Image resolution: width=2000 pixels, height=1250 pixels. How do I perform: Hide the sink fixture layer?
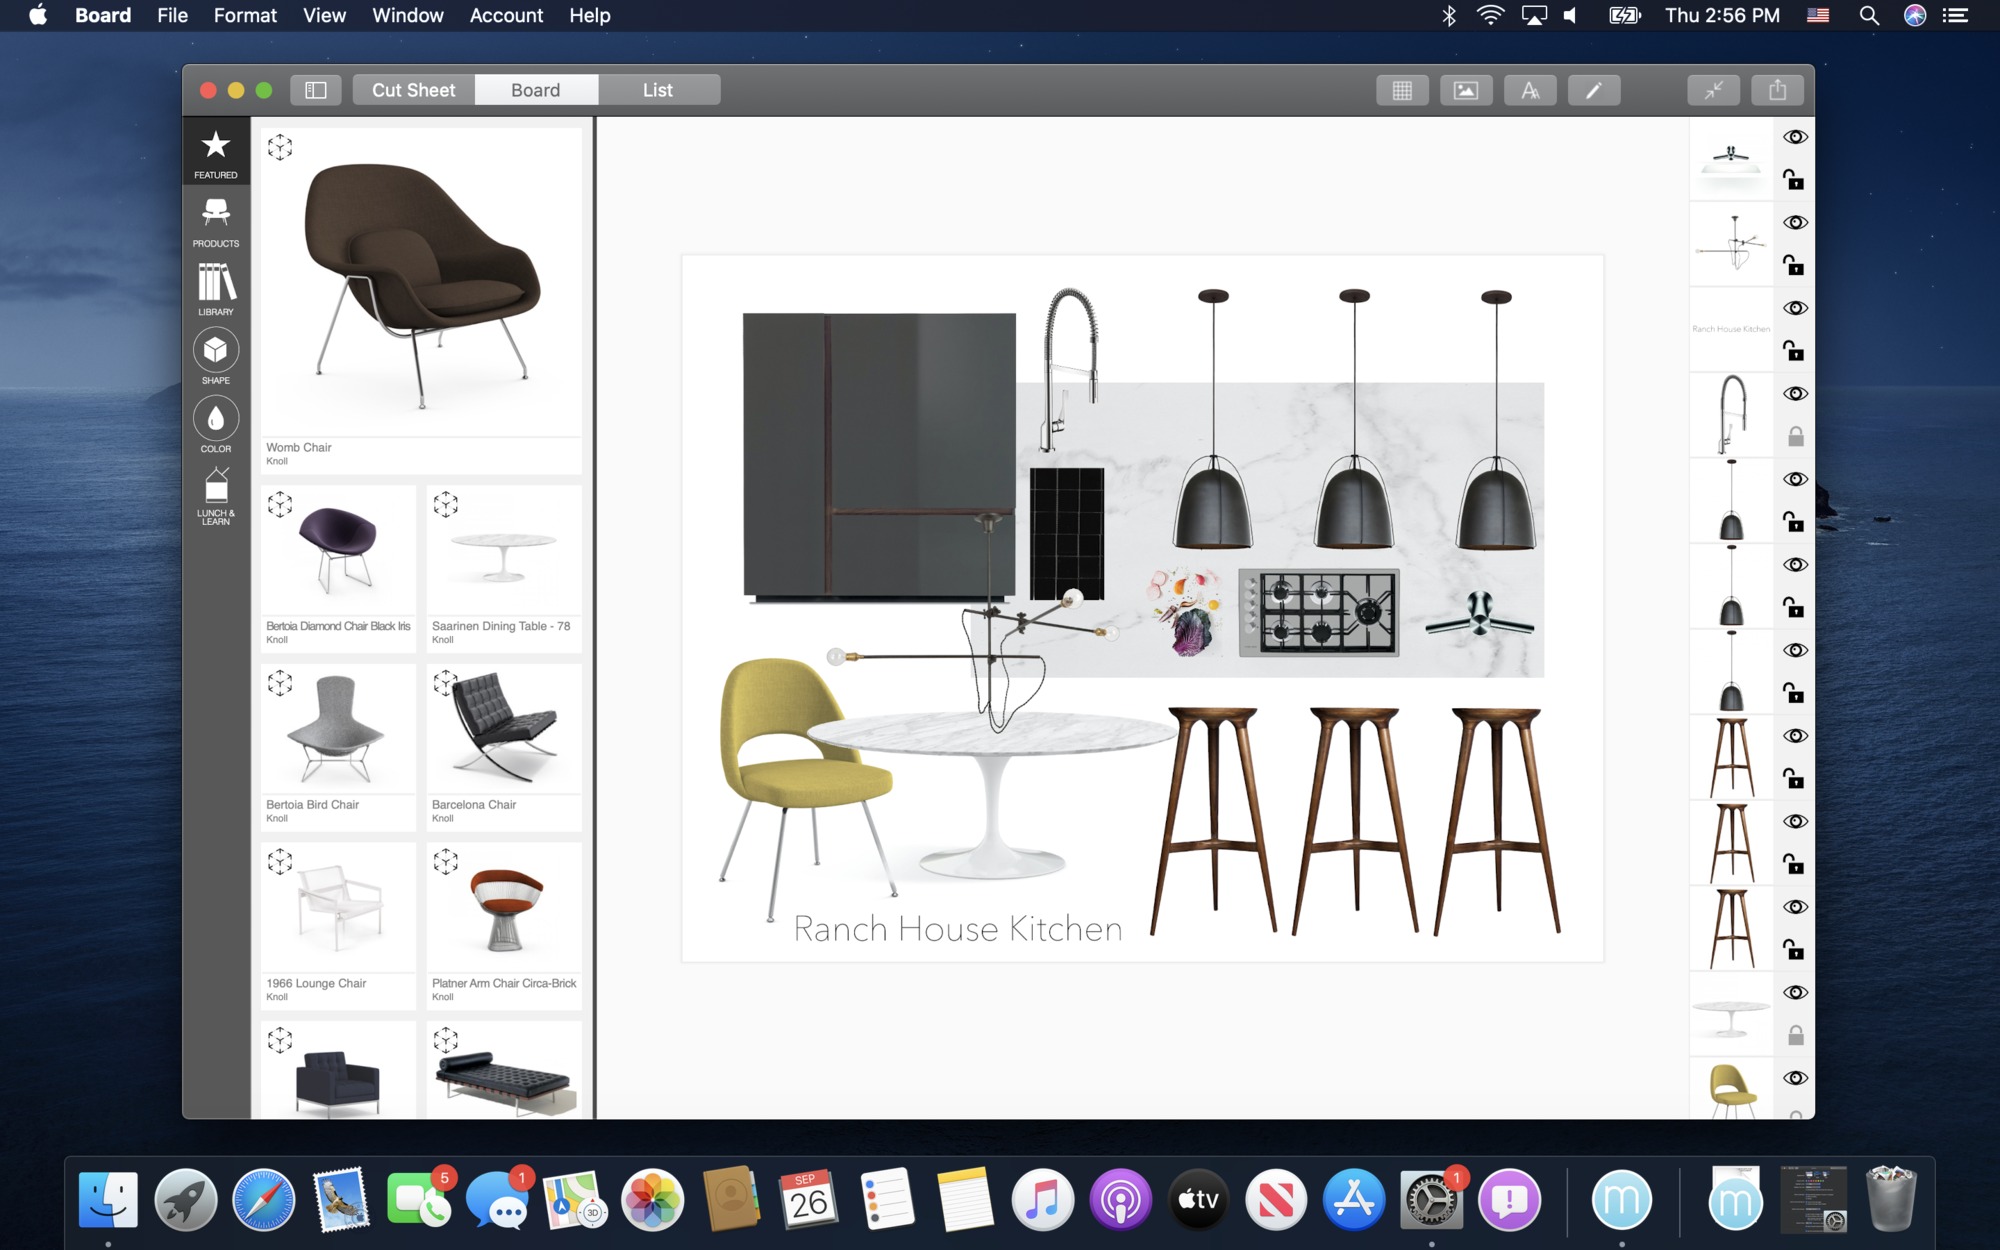(1795, 393)
